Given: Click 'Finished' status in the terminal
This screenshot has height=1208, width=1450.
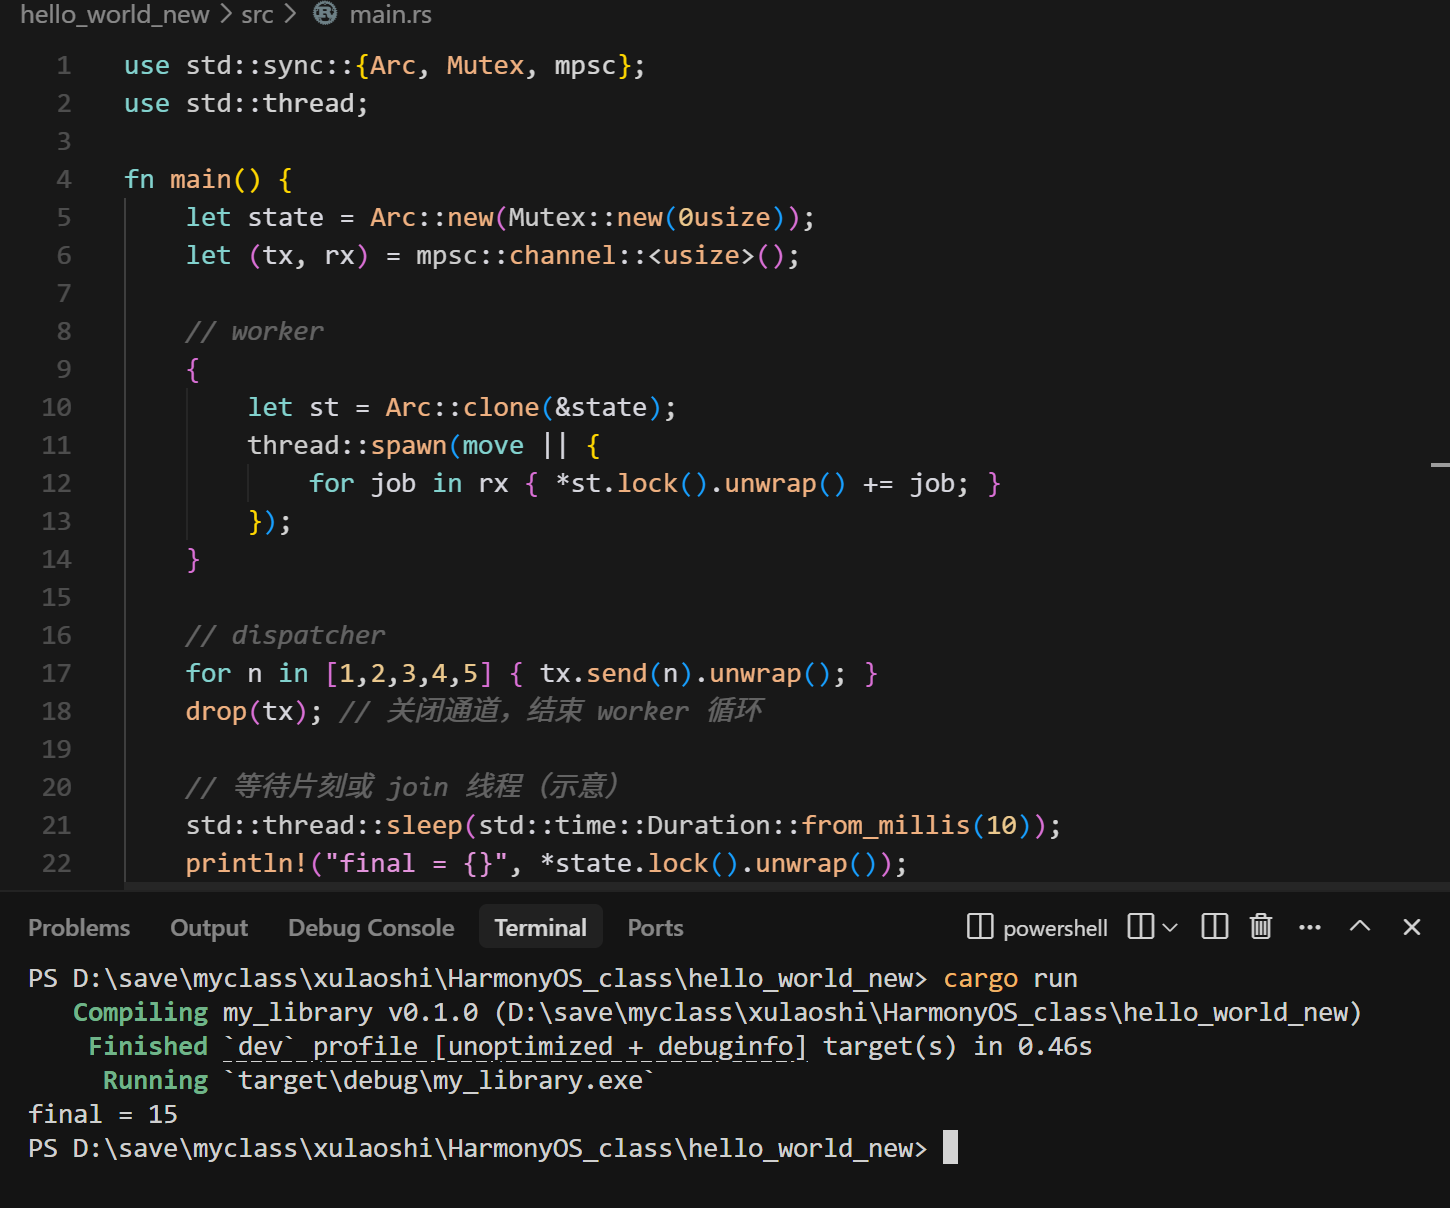Looking at the screenshot, I should click(148, 1047).
